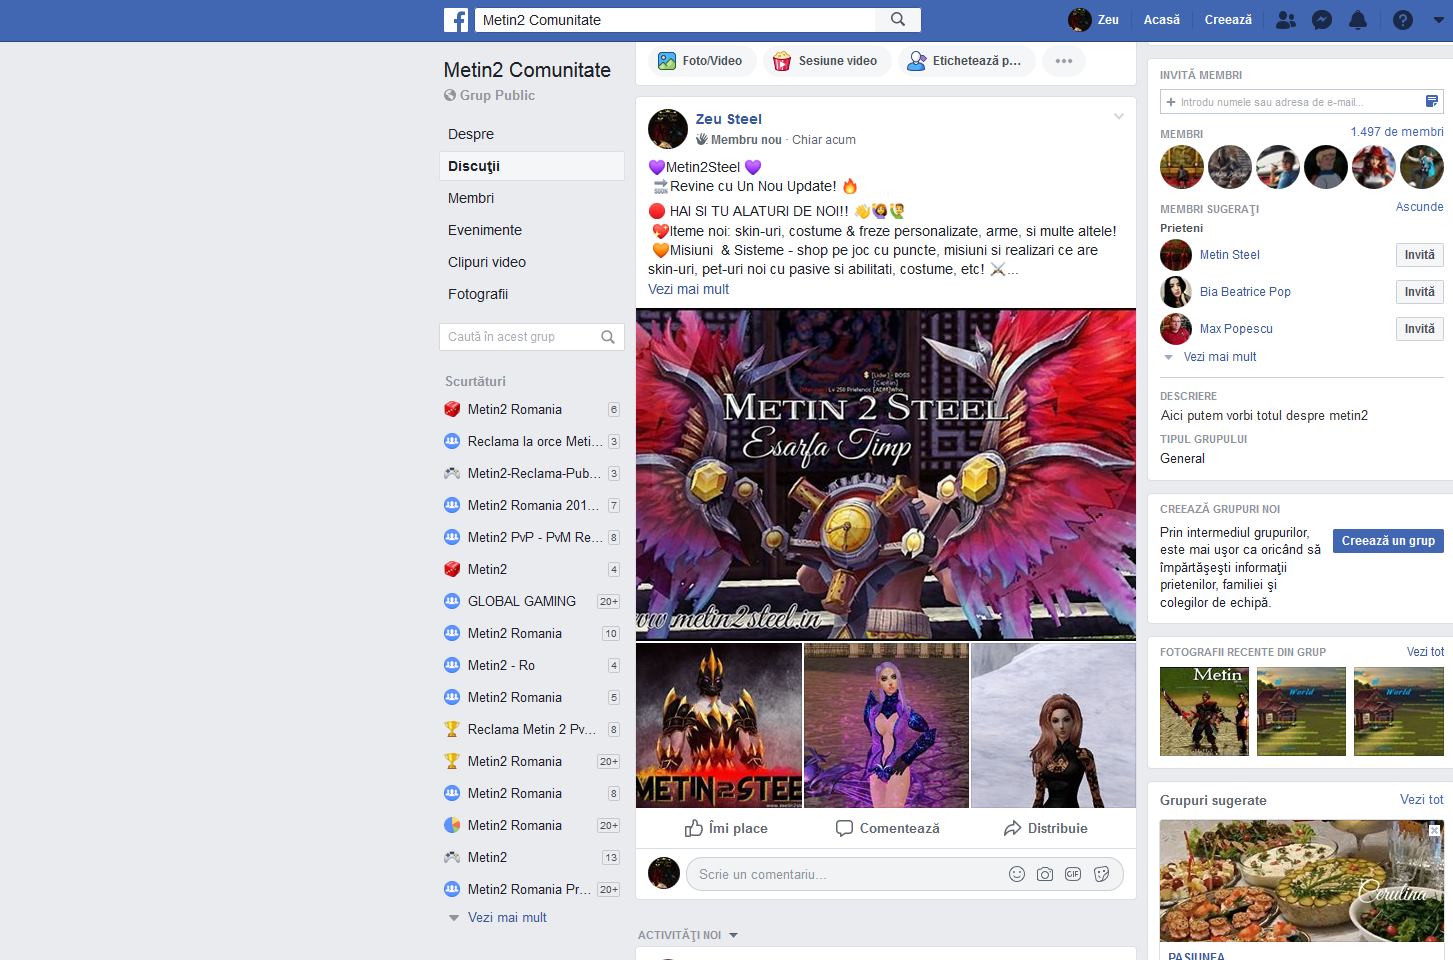Screen dimensions: 1453x960
Task: Expand post text with Vezi mai mult
Action: click(x=688, y=289)
